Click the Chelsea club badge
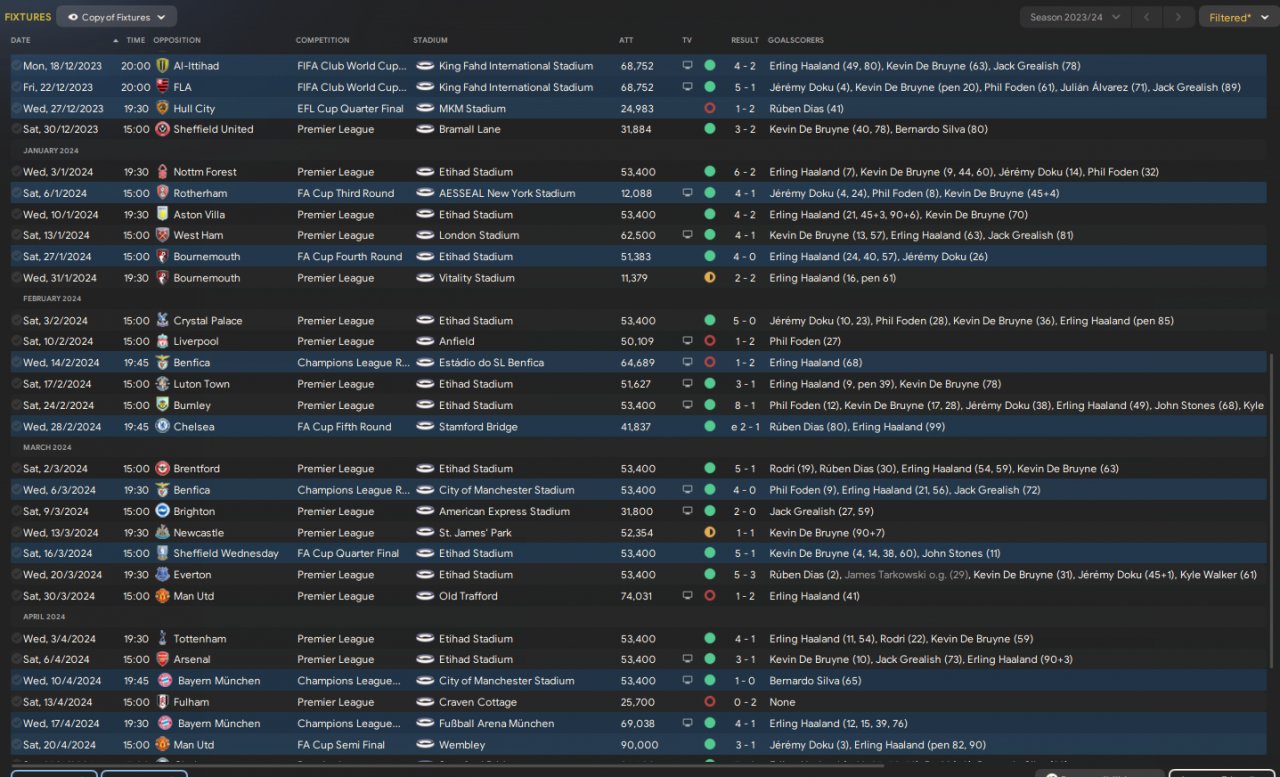The height and width of the screenshot is (777, 1280). pos(162,426)
